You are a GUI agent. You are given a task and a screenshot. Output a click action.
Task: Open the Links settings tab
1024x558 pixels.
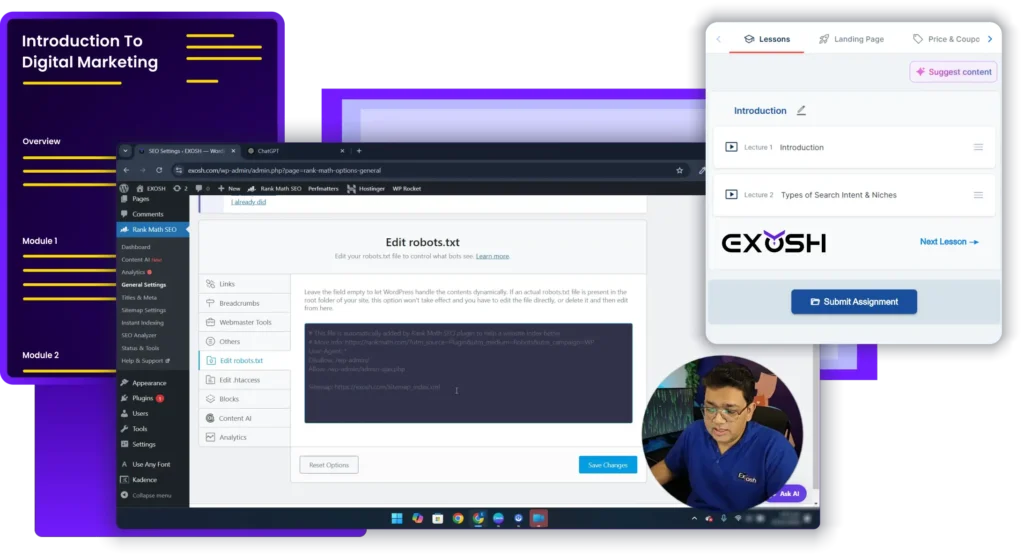(x=245, y=284)
